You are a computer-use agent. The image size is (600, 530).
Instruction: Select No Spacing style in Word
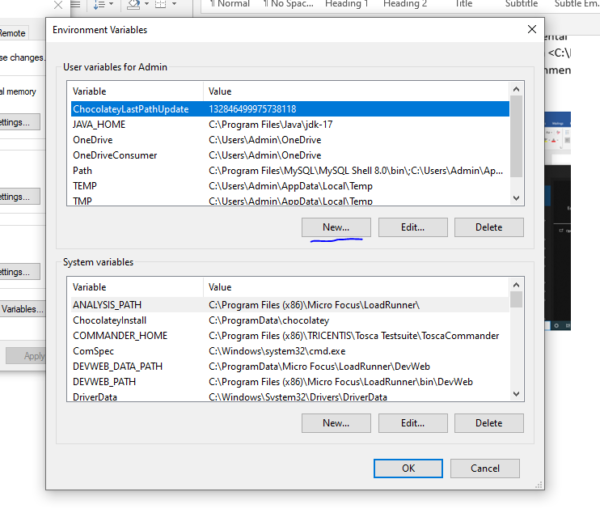(289, 4)
